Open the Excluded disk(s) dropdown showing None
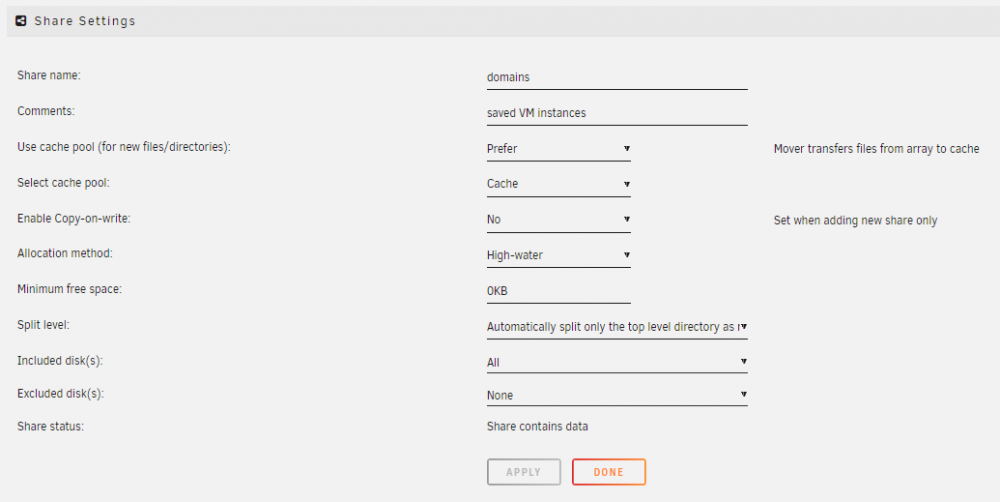The image size is (1000, 502). [x=617, y=395]
